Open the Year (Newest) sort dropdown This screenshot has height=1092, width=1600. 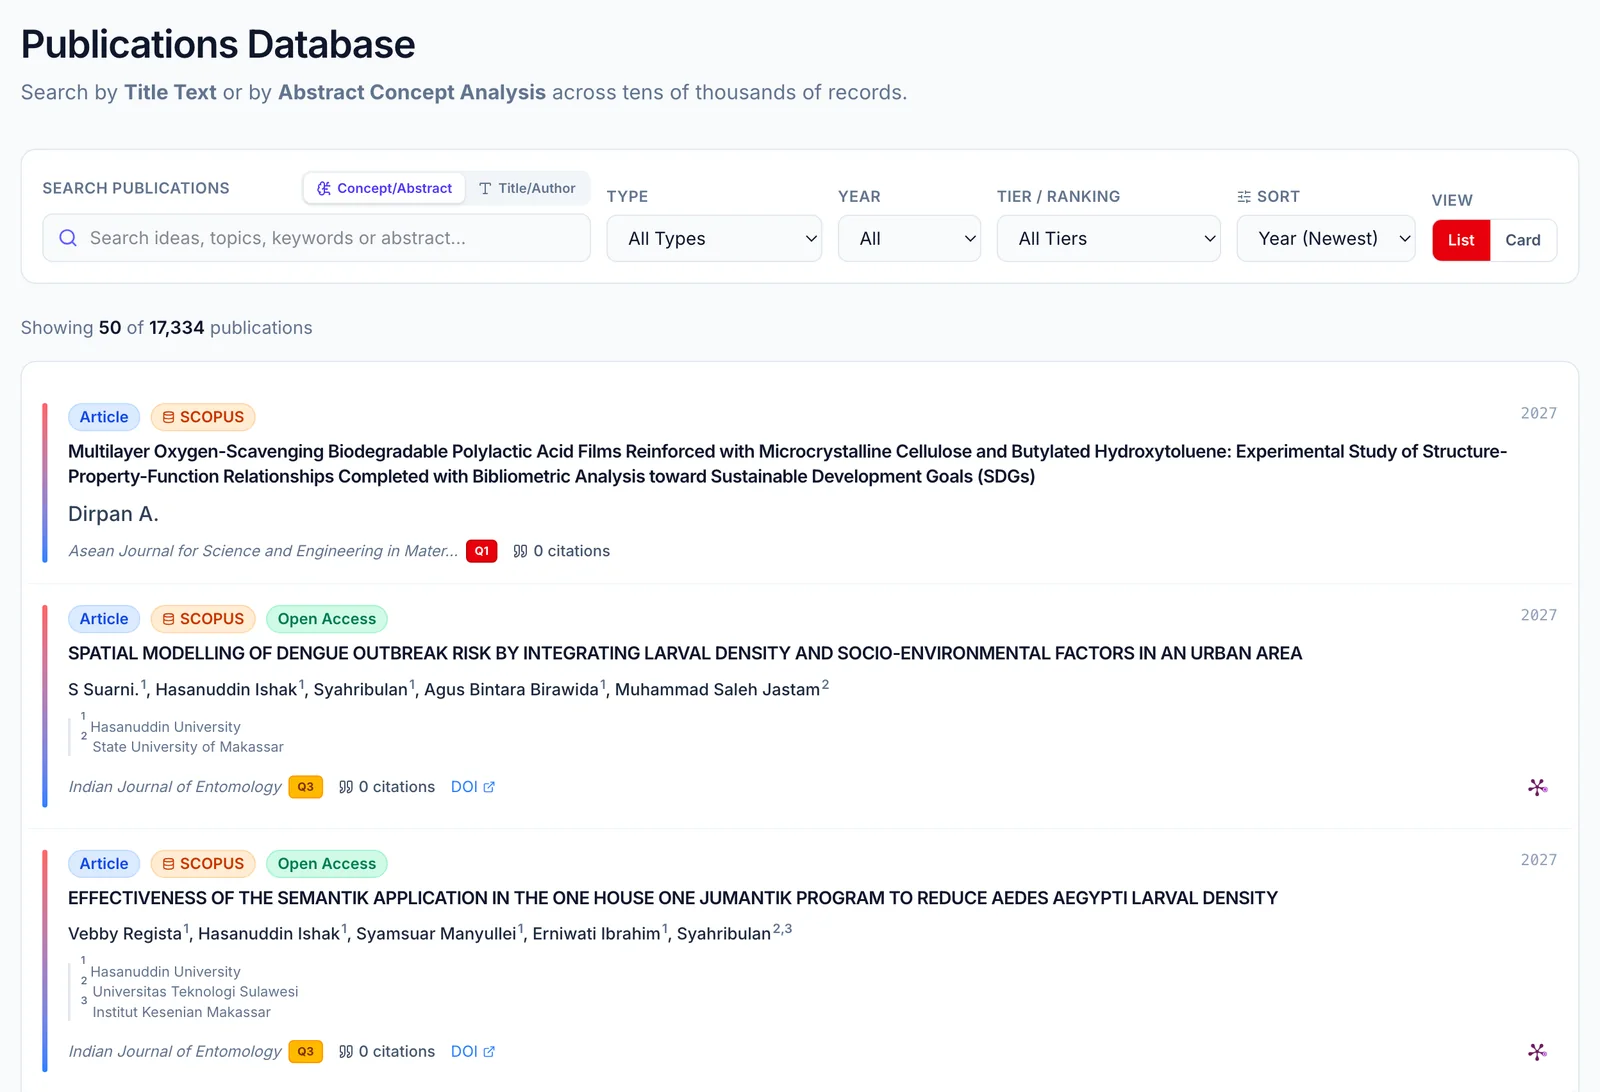(1326, 238)
